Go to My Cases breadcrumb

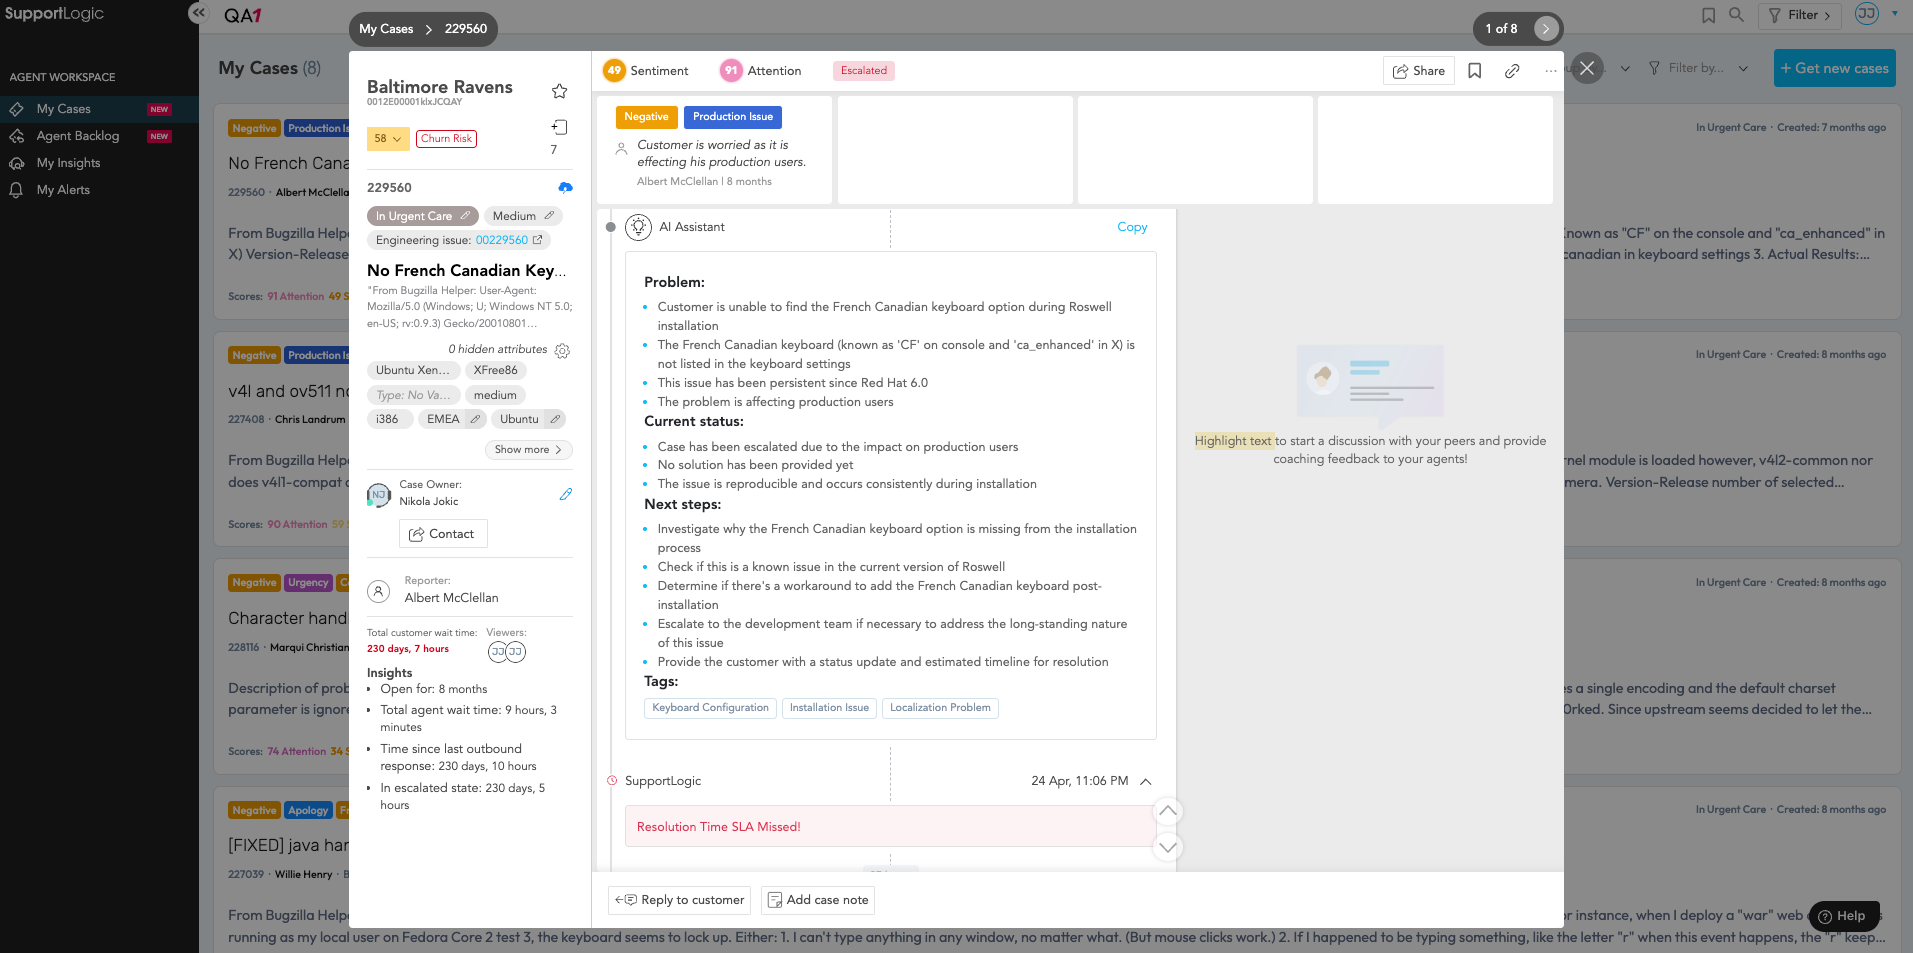386,29
